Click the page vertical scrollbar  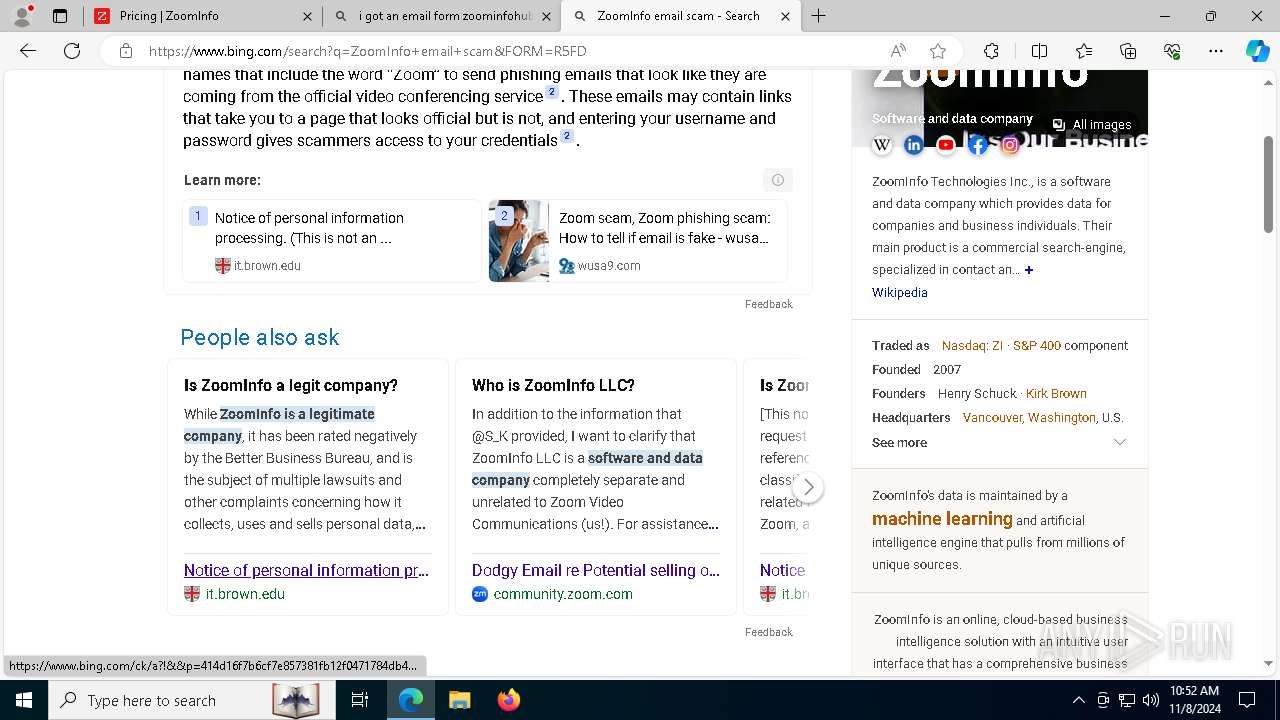(x=1269, y=185)
